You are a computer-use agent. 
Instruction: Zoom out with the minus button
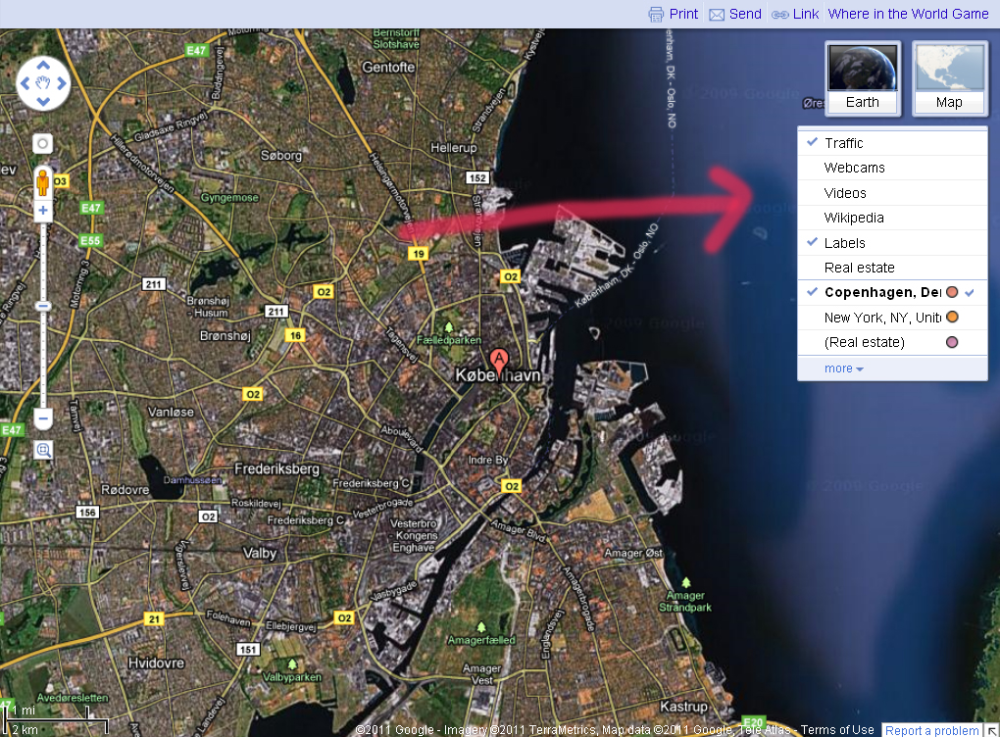tap(43, 419)
